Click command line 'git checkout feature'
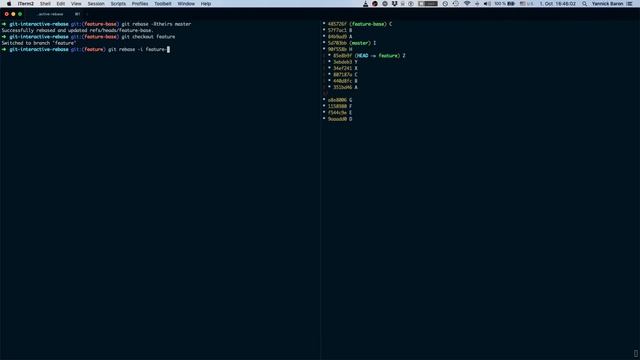Screen dimensions: 640x360 148,37
